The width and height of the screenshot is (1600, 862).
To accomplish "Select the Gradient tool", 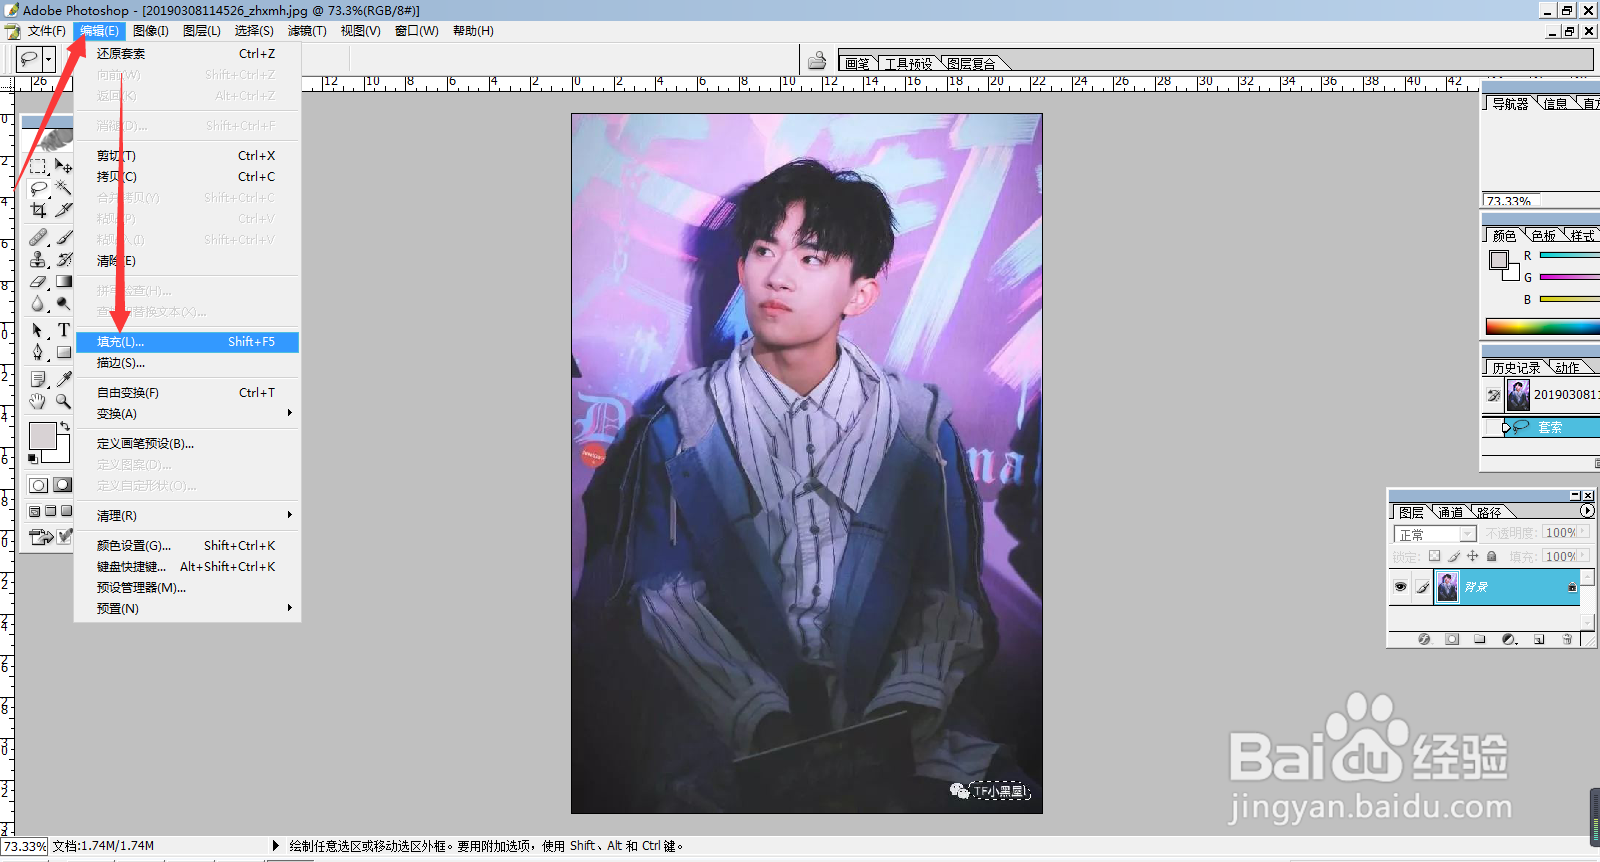I will pos(63,281).
